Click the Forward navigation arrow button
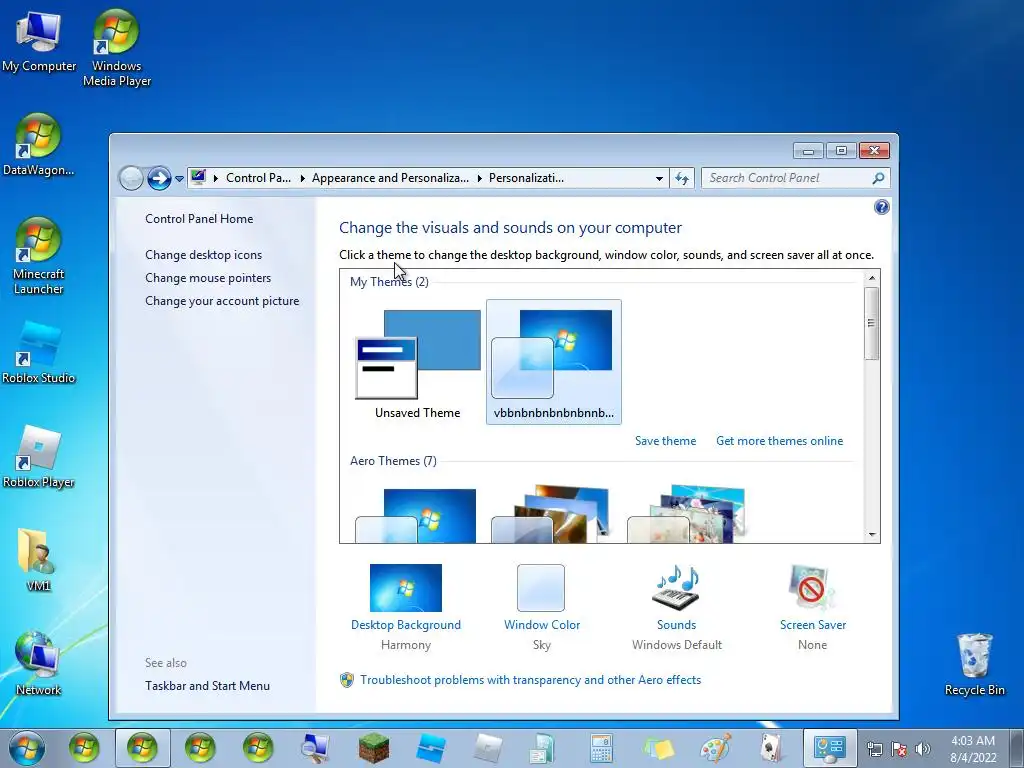Screen dimensions: 1024x768 (159, 178)
